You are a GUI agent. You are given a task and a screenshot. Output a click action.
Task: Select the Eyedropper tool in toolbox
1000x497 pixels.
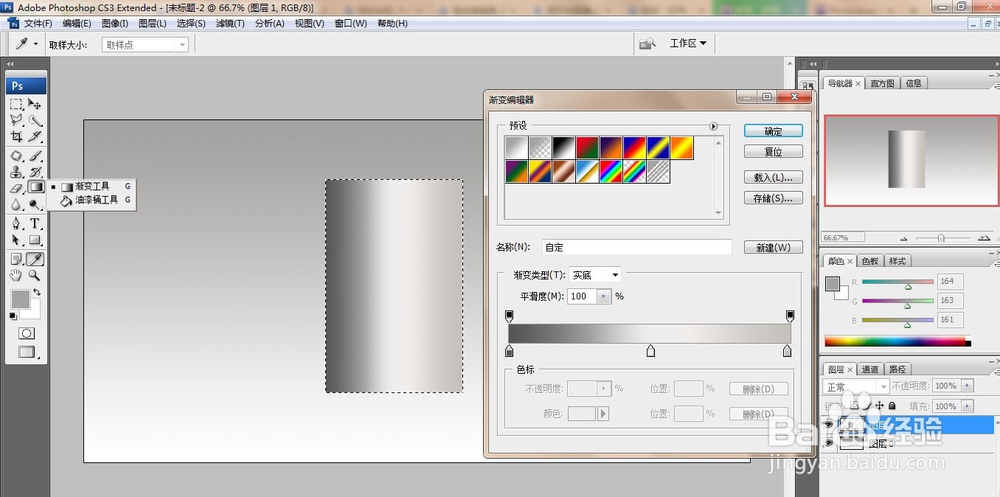coord(35,259)
